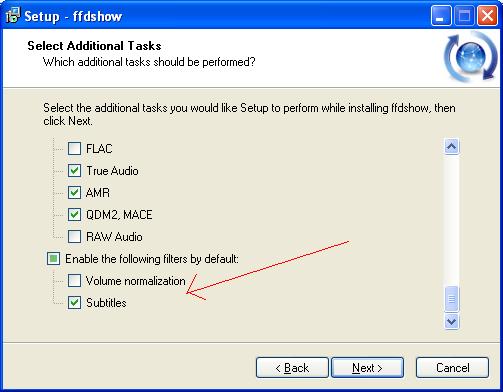The image size is (503, 392).
Task: Cancel the ffdshow setup
Action: pyautogui.click(x=452, y=368)
